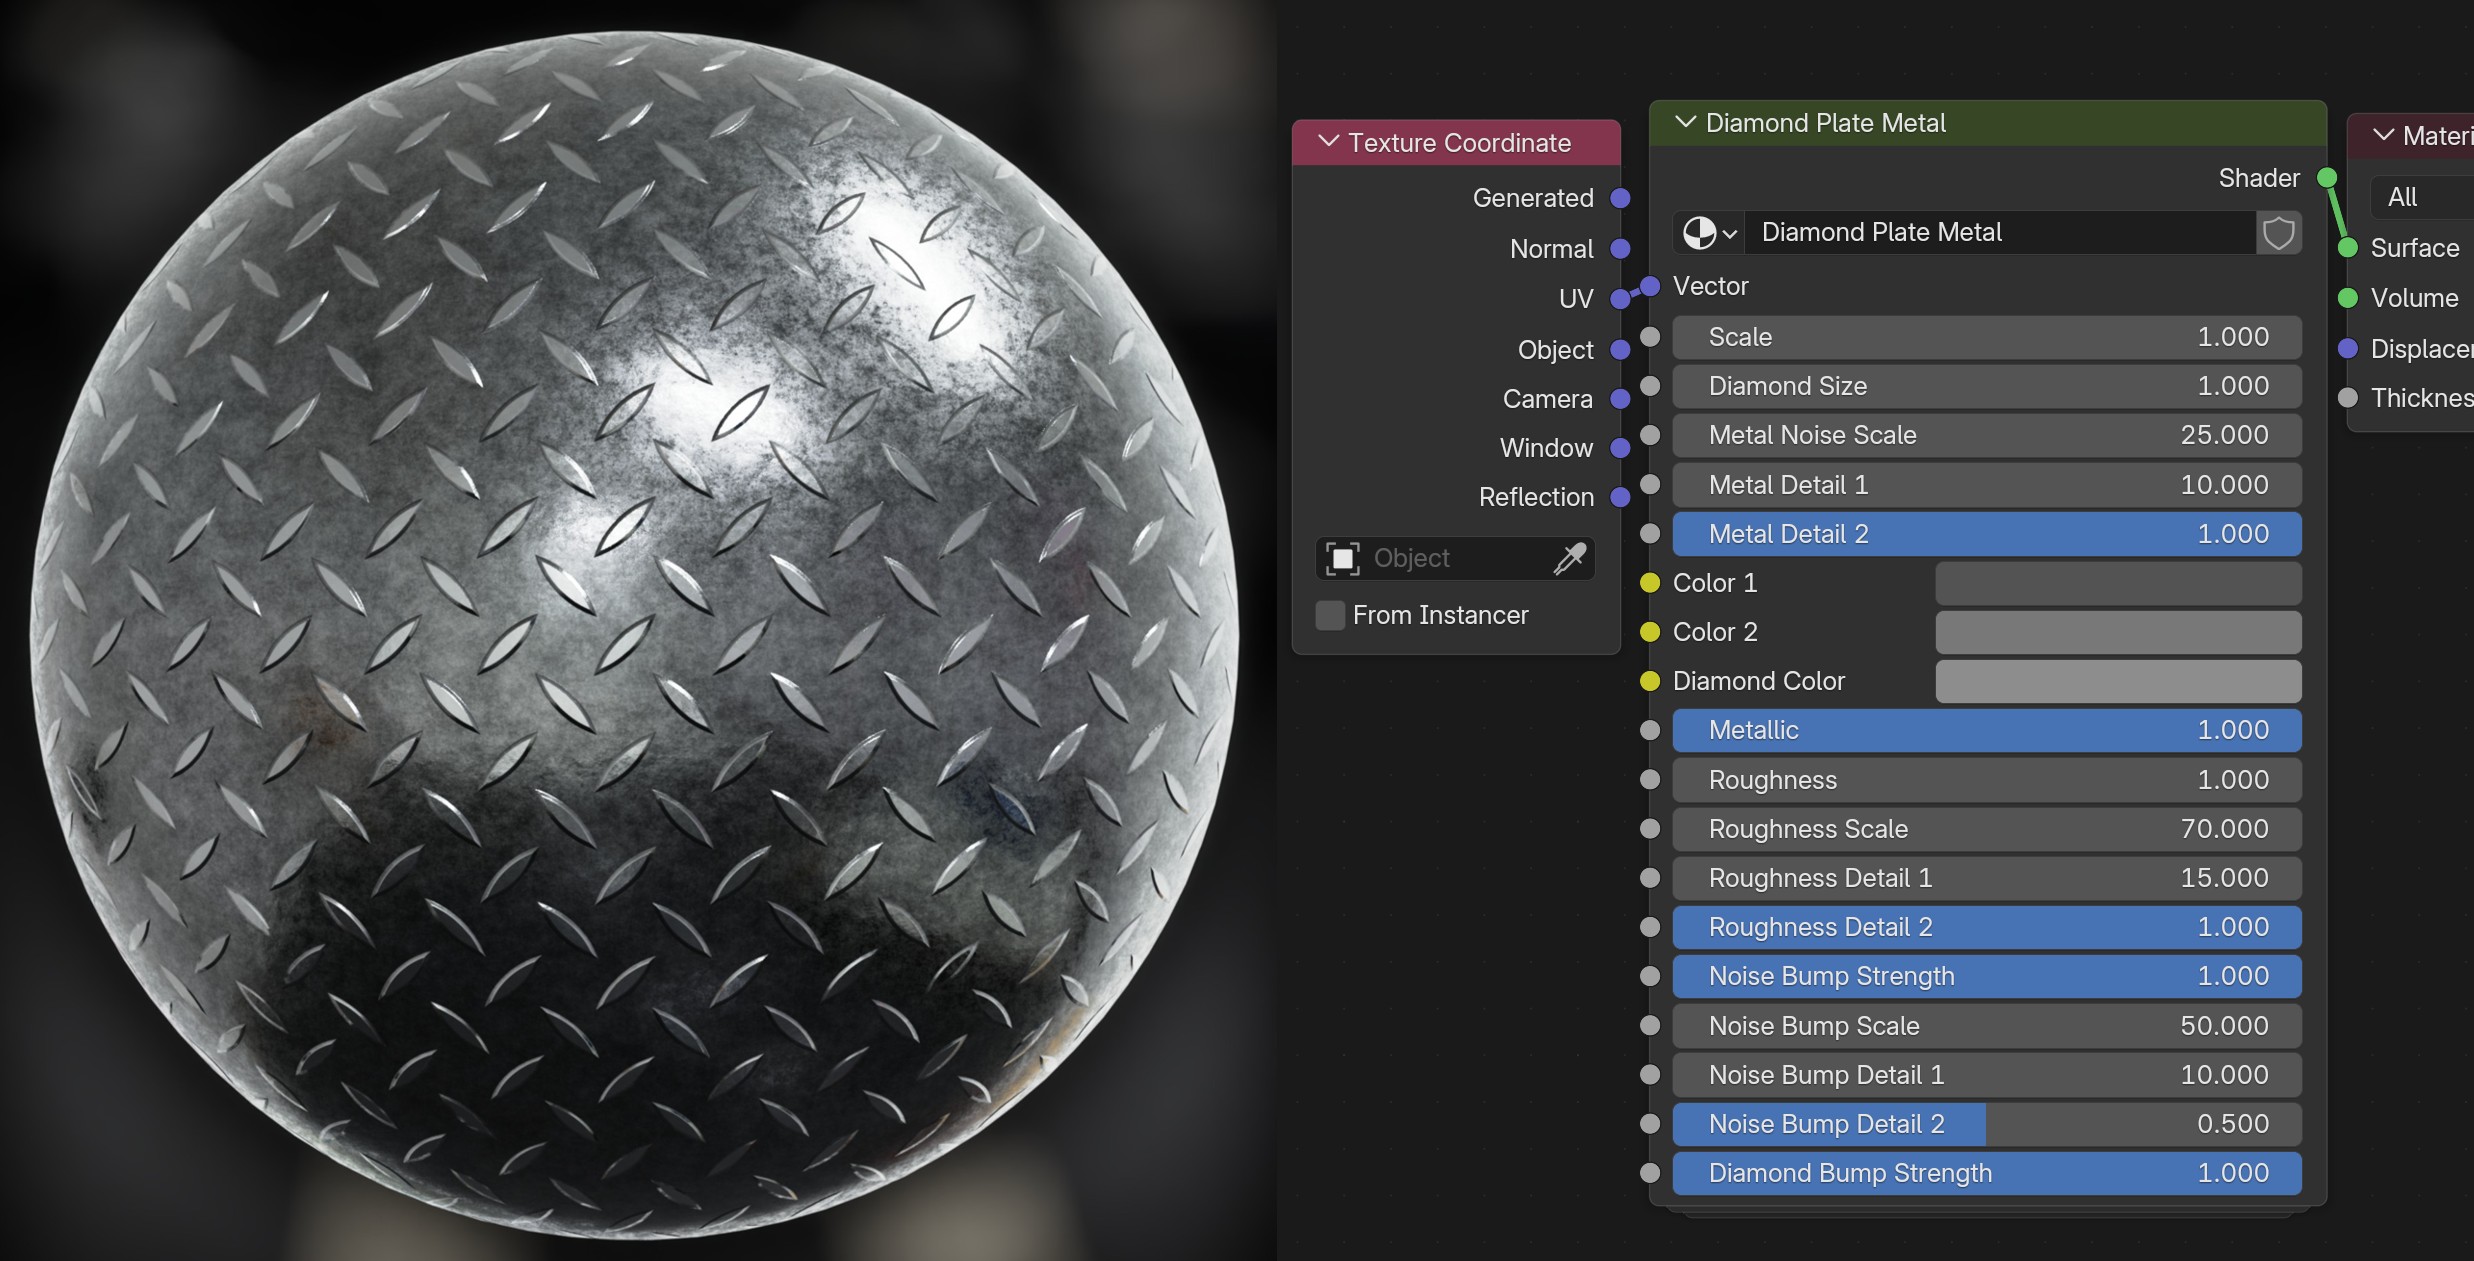Click the Color 2 swatch

2118,632
